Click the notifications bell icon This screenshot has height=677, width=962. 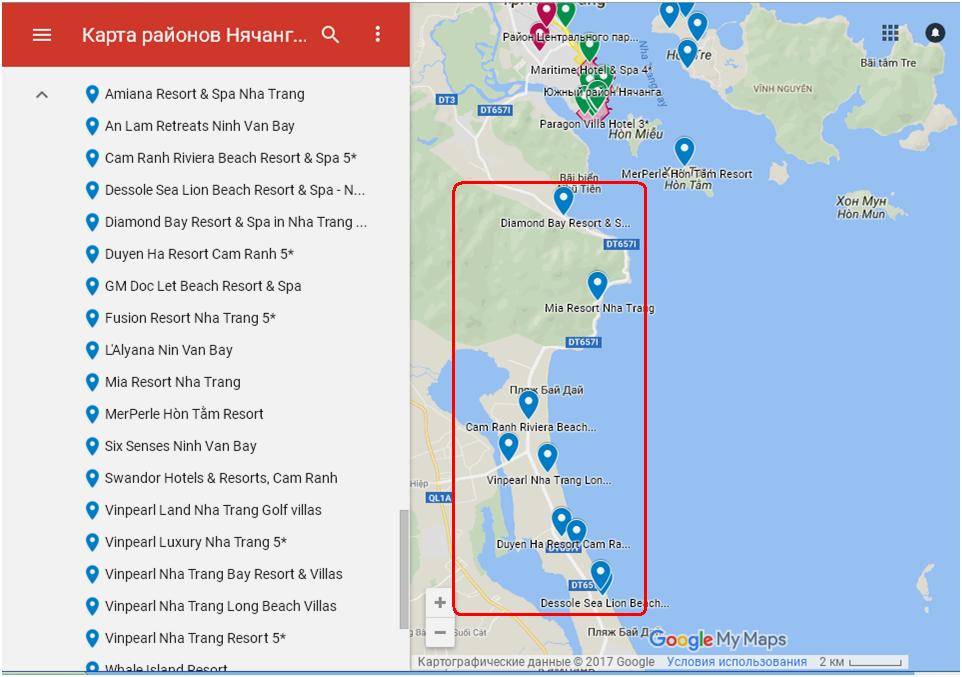click(x=935, y=33)
